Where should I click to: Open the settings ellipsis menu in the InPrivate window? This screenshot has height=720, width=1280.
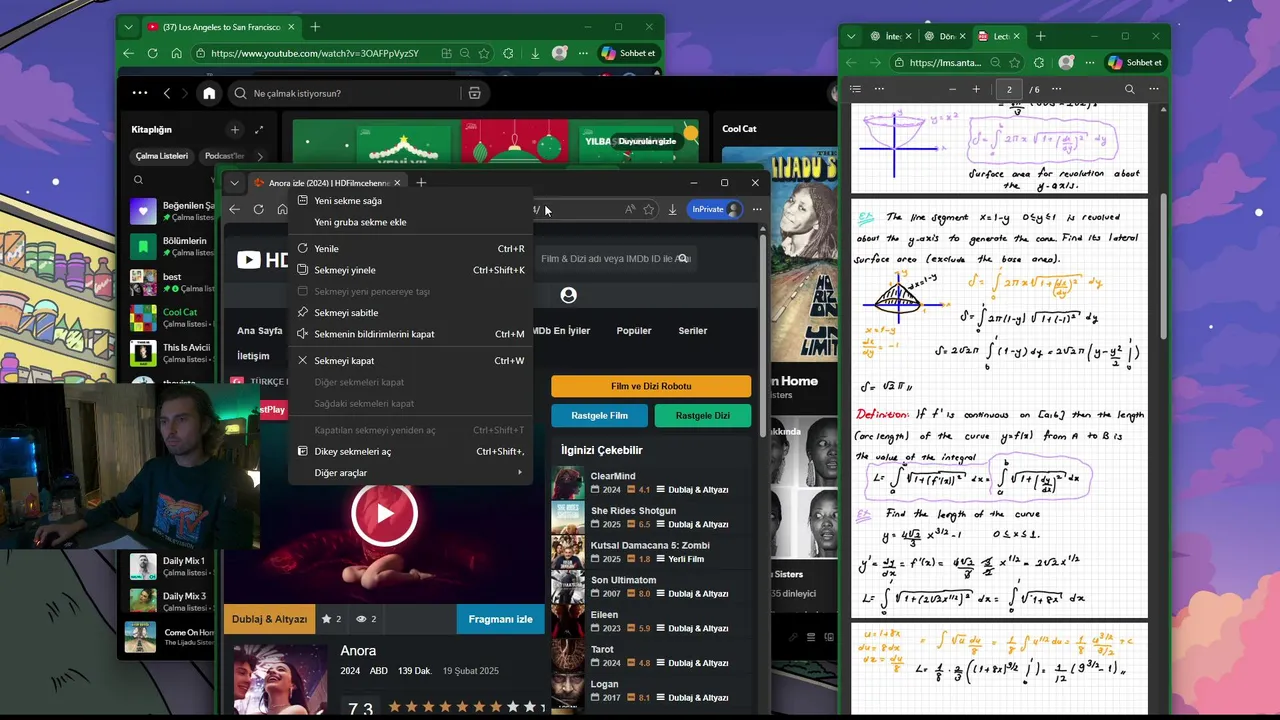[757, 209]
